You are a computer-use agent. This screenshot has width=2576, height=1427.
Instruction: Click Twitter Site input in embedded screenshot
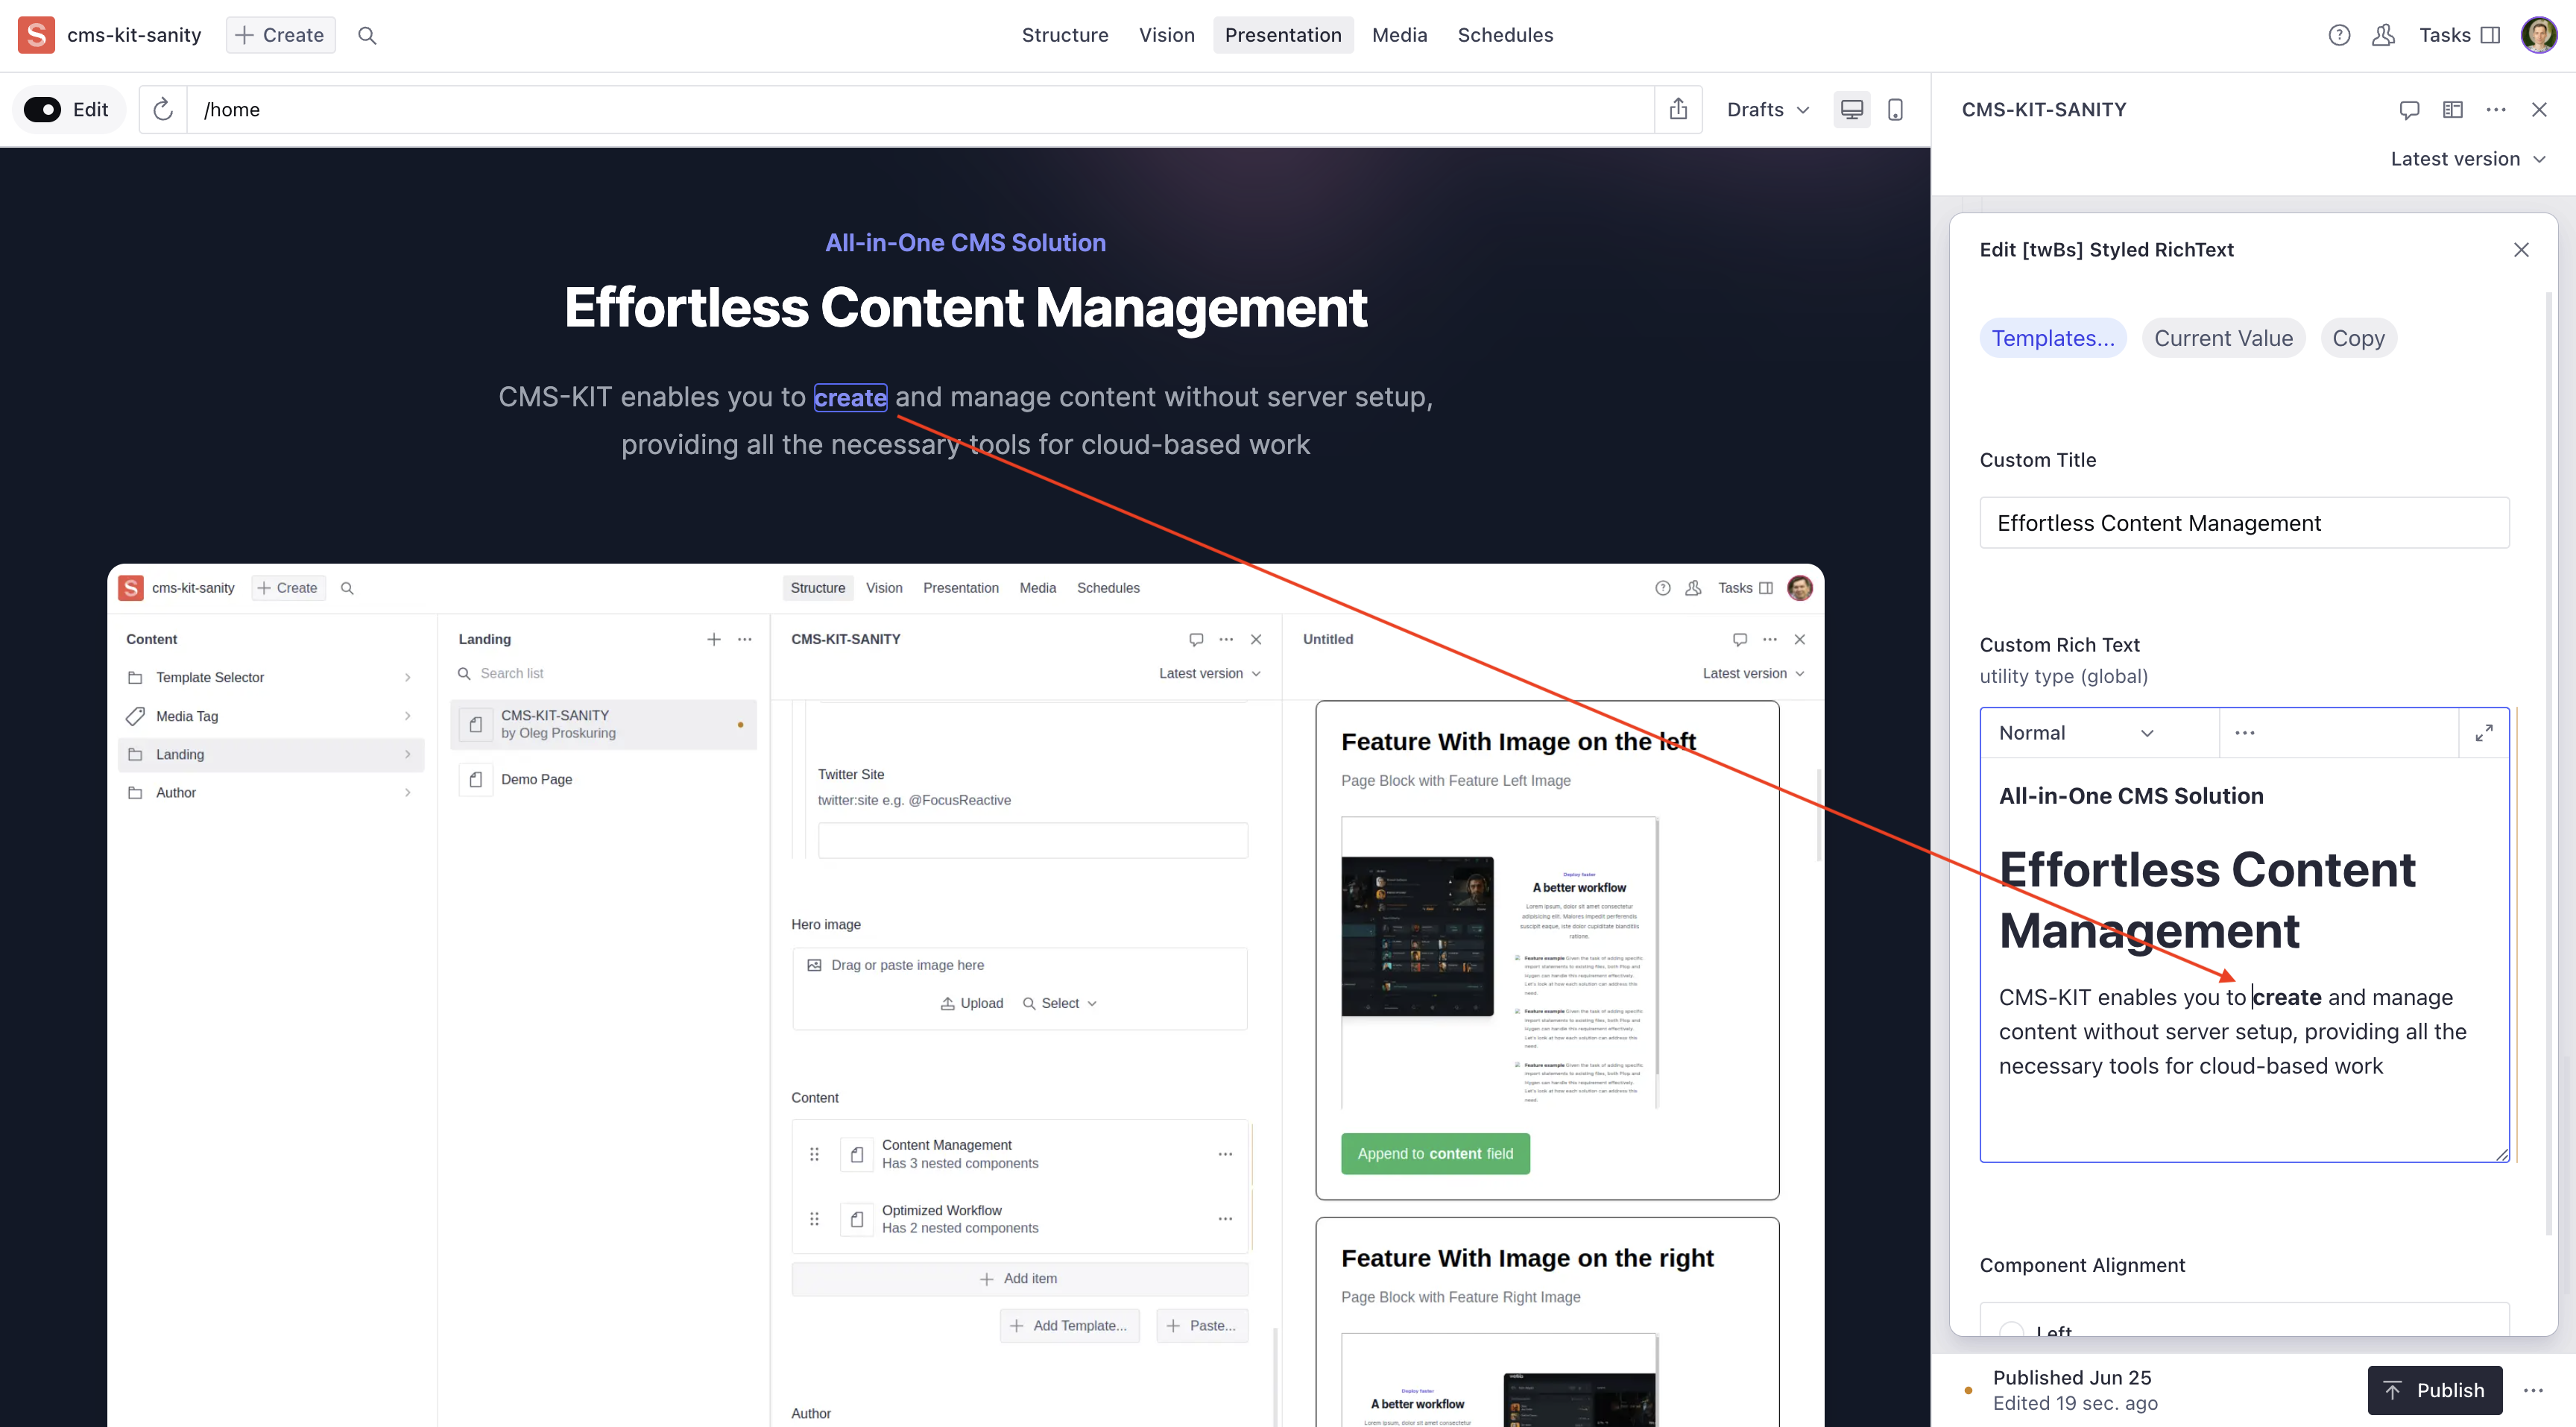[1032, 840]
